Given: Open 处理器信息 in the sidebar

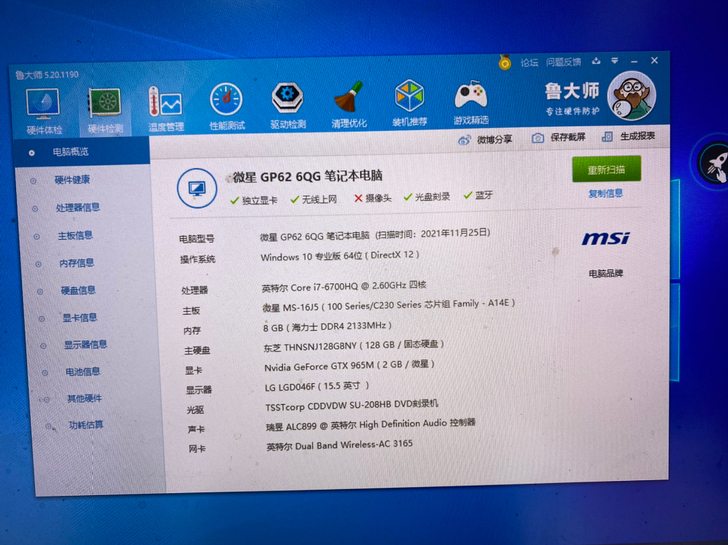Looking at the screenshot, I should tap(77, 208).
